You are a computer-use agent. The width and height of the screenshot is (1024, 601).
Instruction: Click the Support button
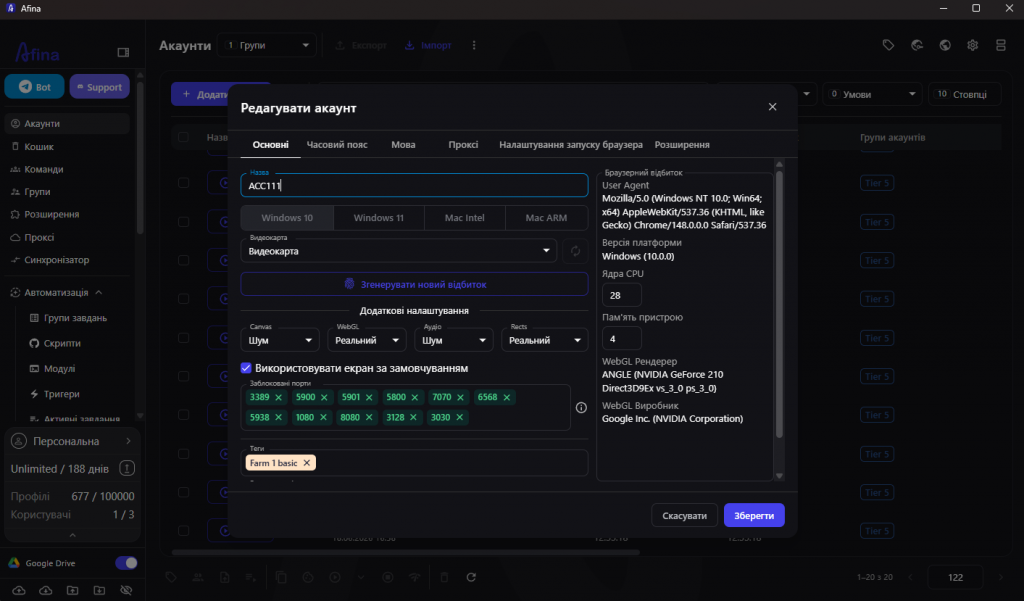99,87
